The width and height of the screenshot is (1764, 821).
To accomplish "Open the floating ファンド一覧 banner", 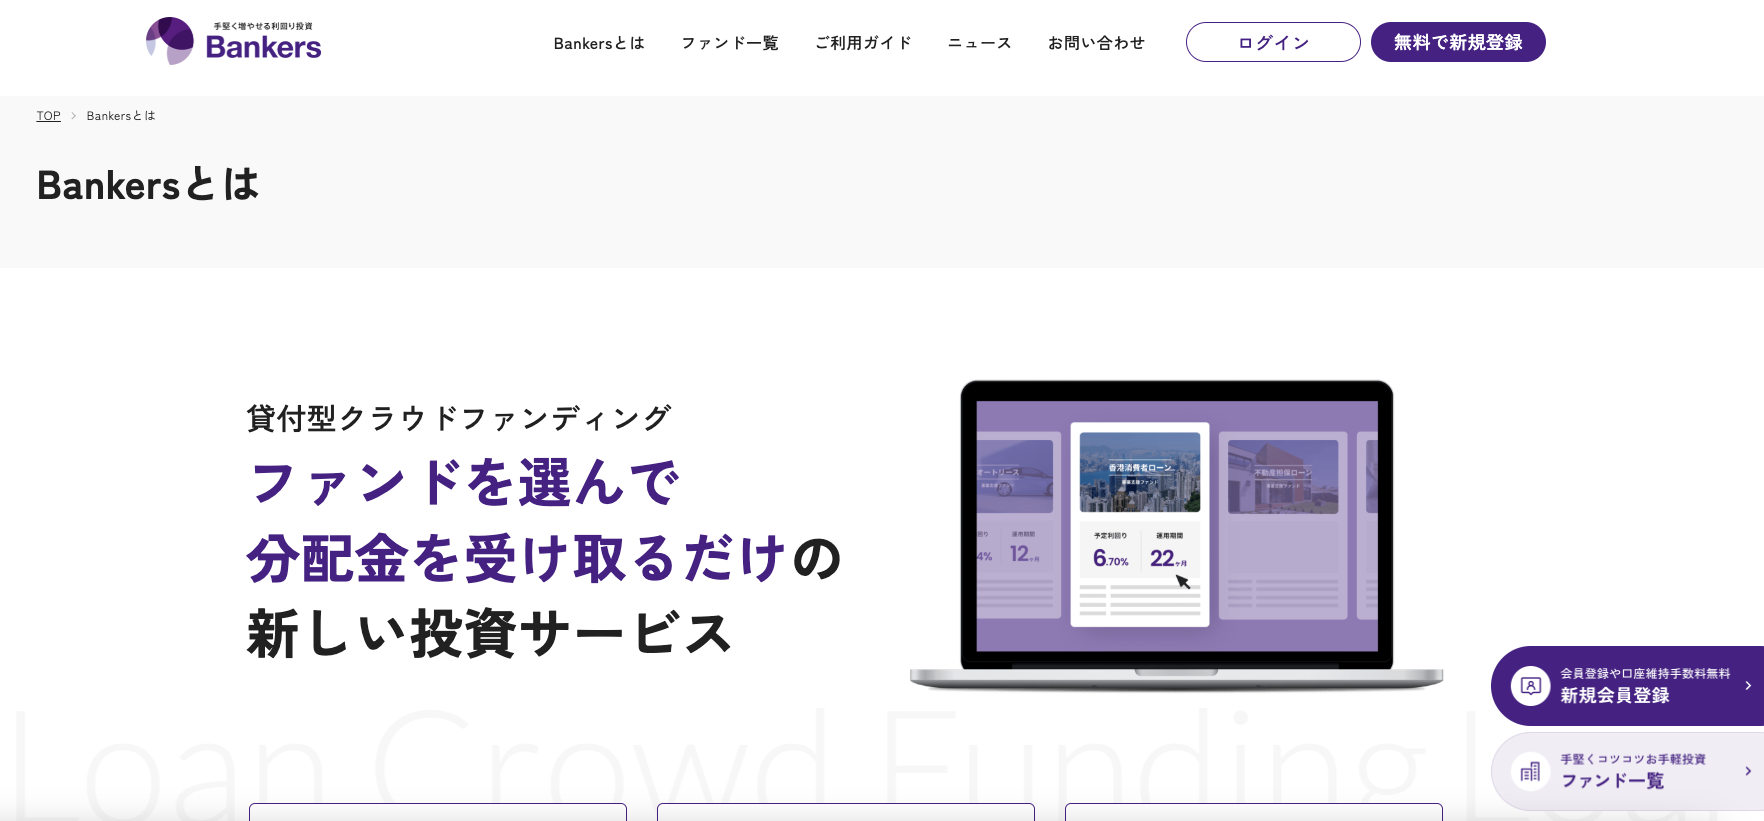I will [1627, 771].
